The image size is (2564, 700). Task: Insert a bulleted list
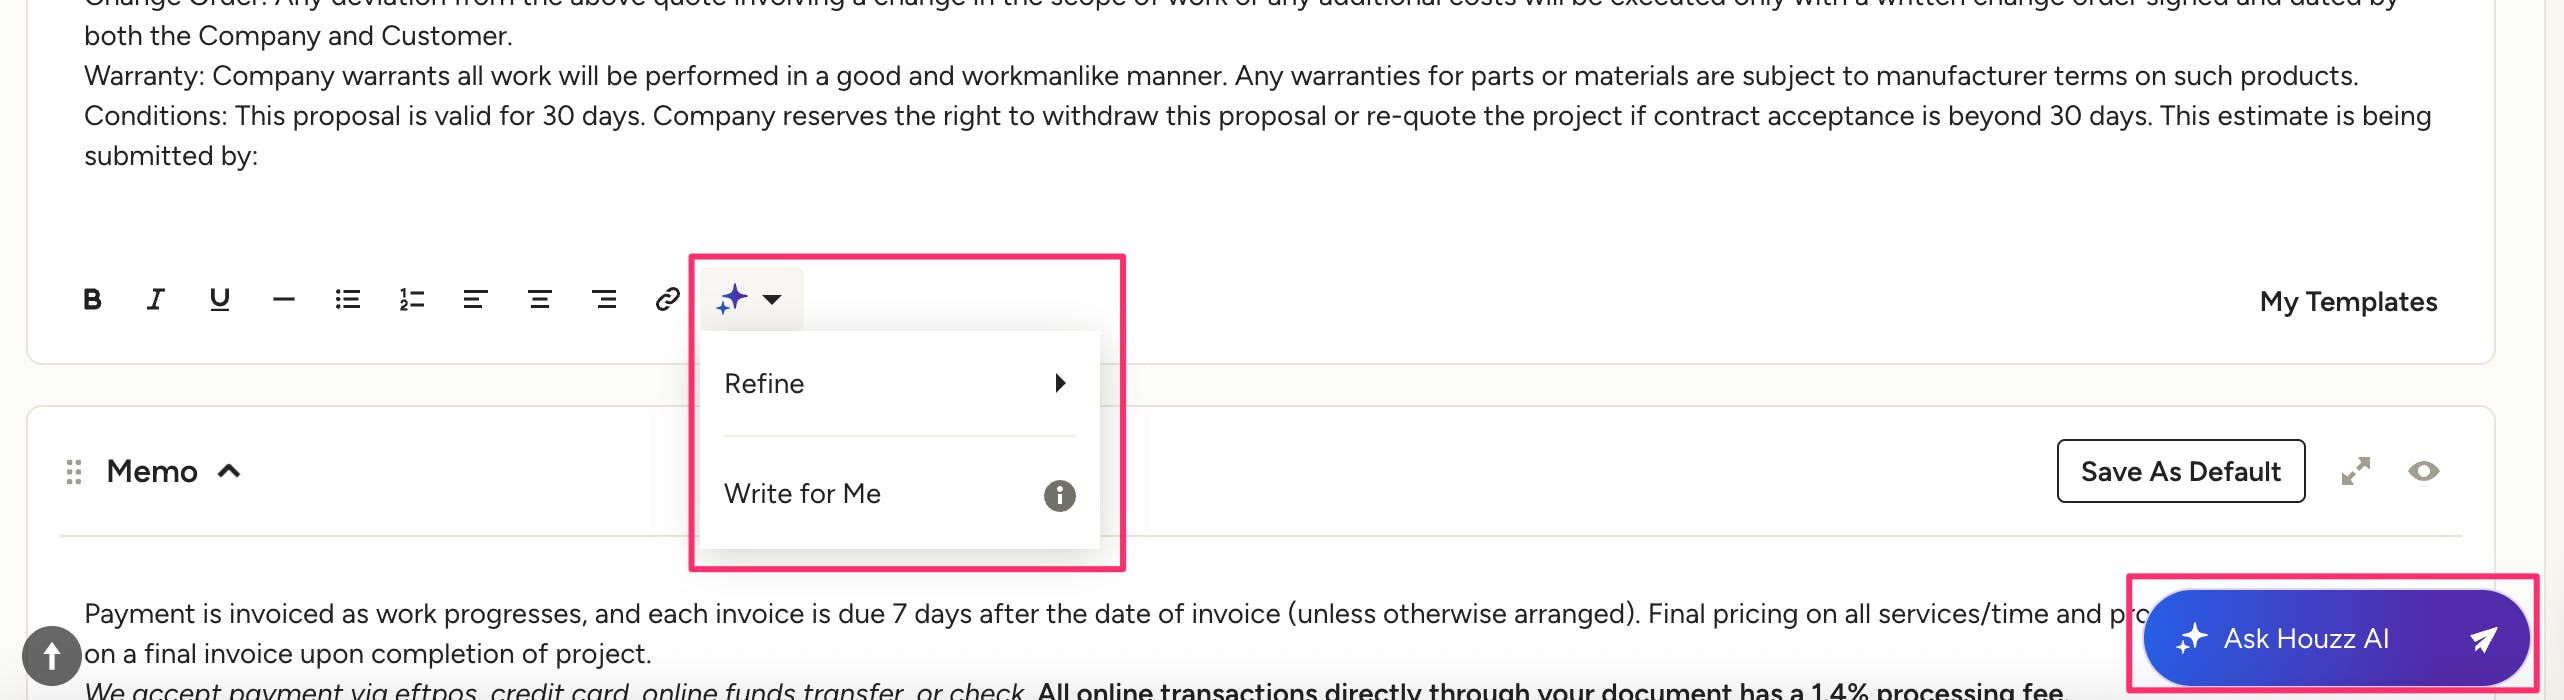[x=348, y=299]
